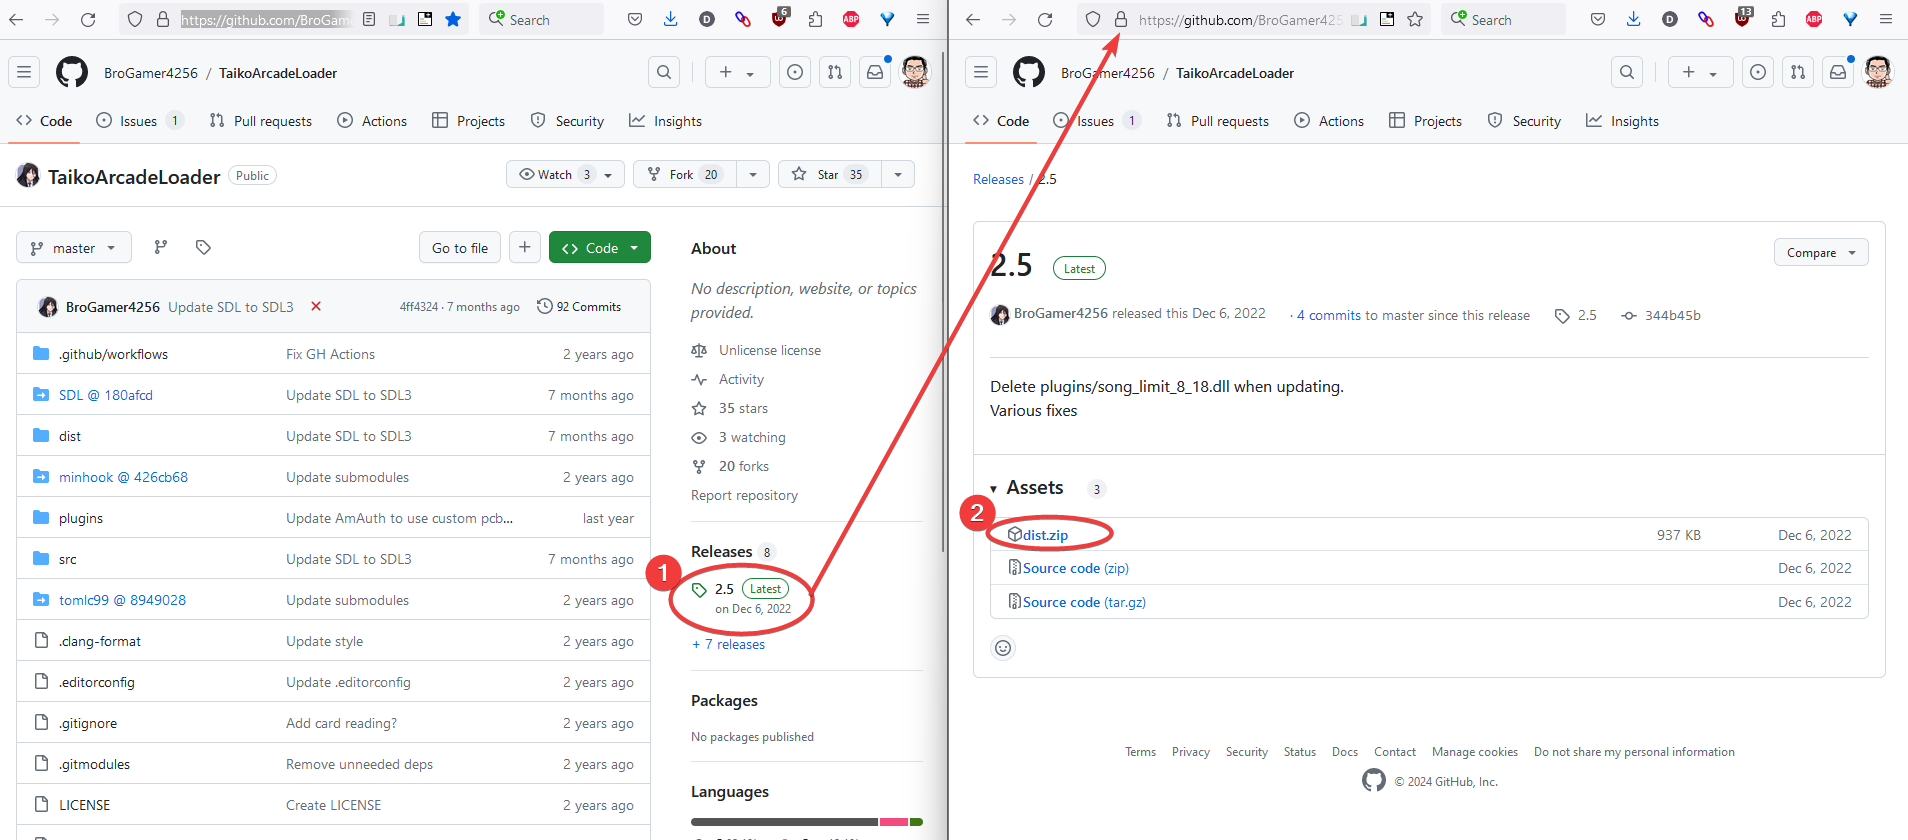Open the 344b45b commit hash link

(1672, 315)
